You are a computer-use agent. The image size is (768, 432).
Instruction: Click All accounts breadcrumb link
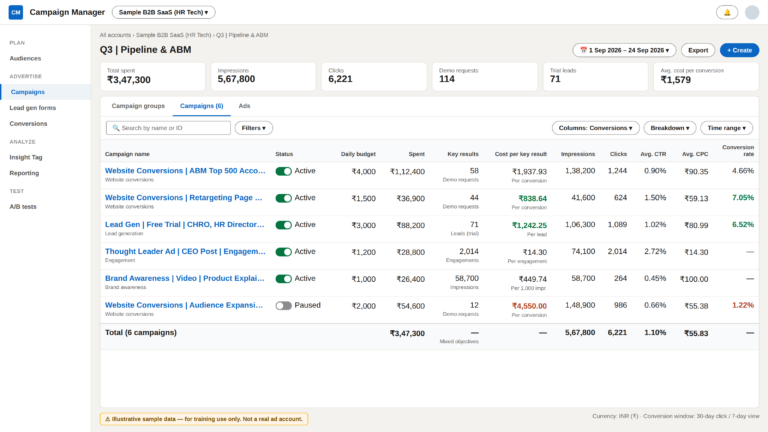(x=115, y=35)
